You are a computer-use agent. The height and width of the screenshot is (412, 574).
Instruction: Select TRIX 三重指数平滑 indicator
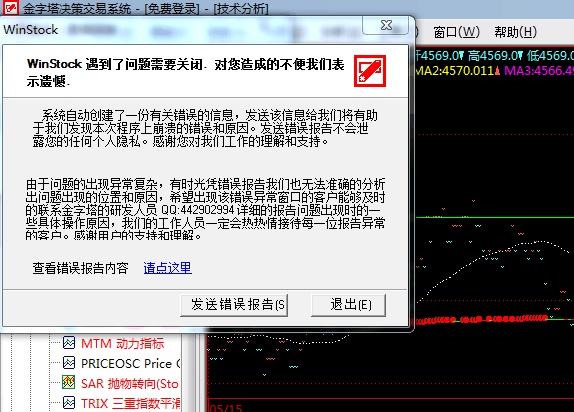point(130,404)
